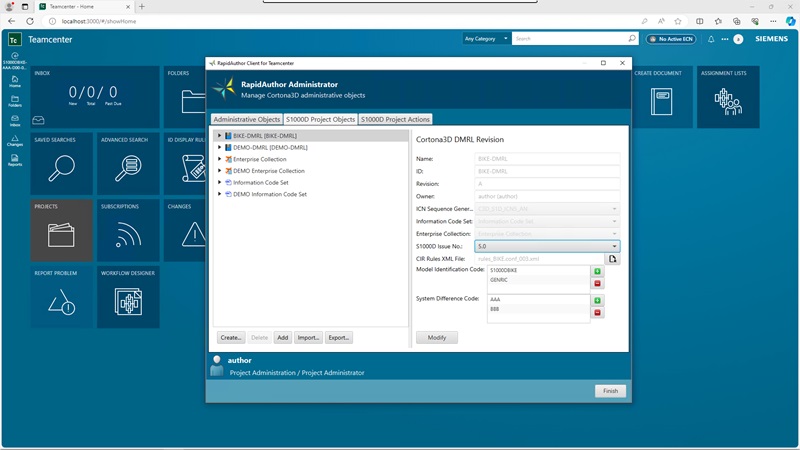Switch to Administrative Objects tab
The image size is (800, 450).
pos(247,119)
